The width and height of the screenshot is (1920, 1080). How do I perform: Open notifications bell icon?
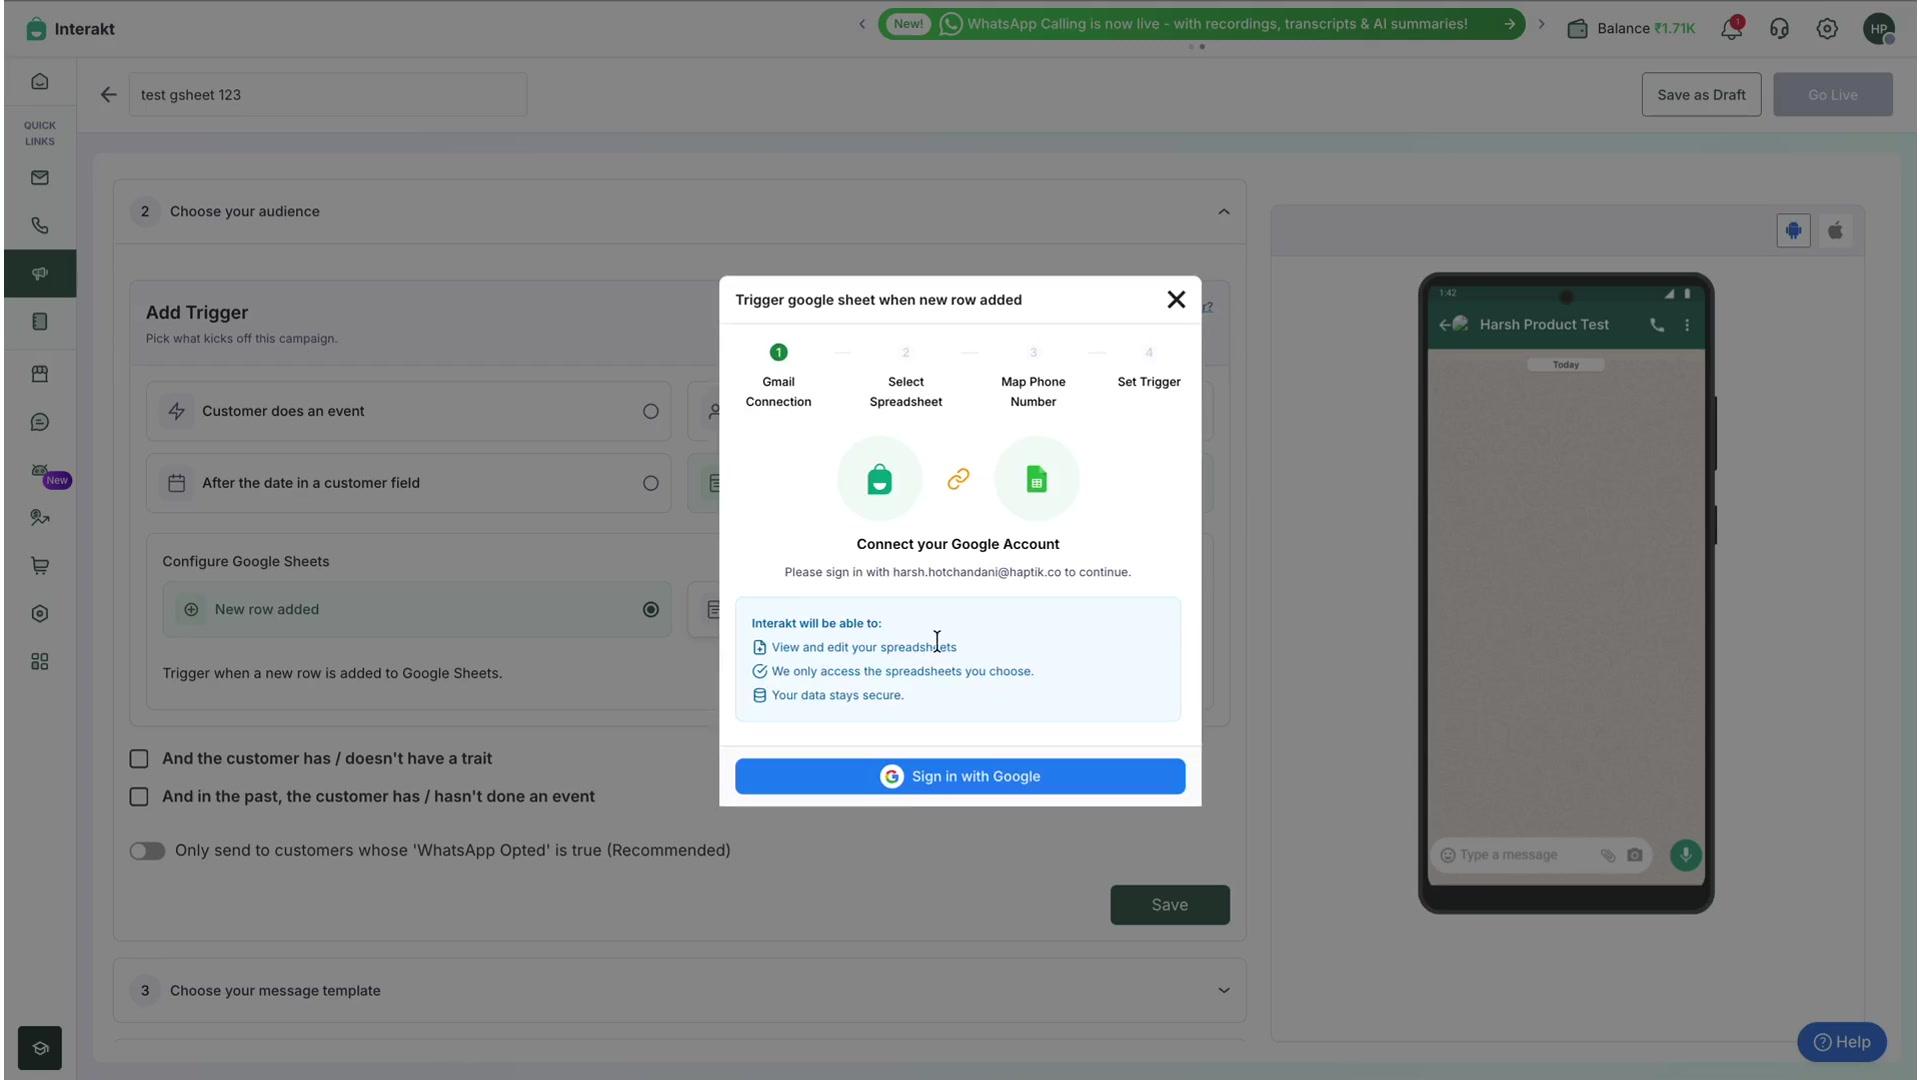(x=1732, y=28)
